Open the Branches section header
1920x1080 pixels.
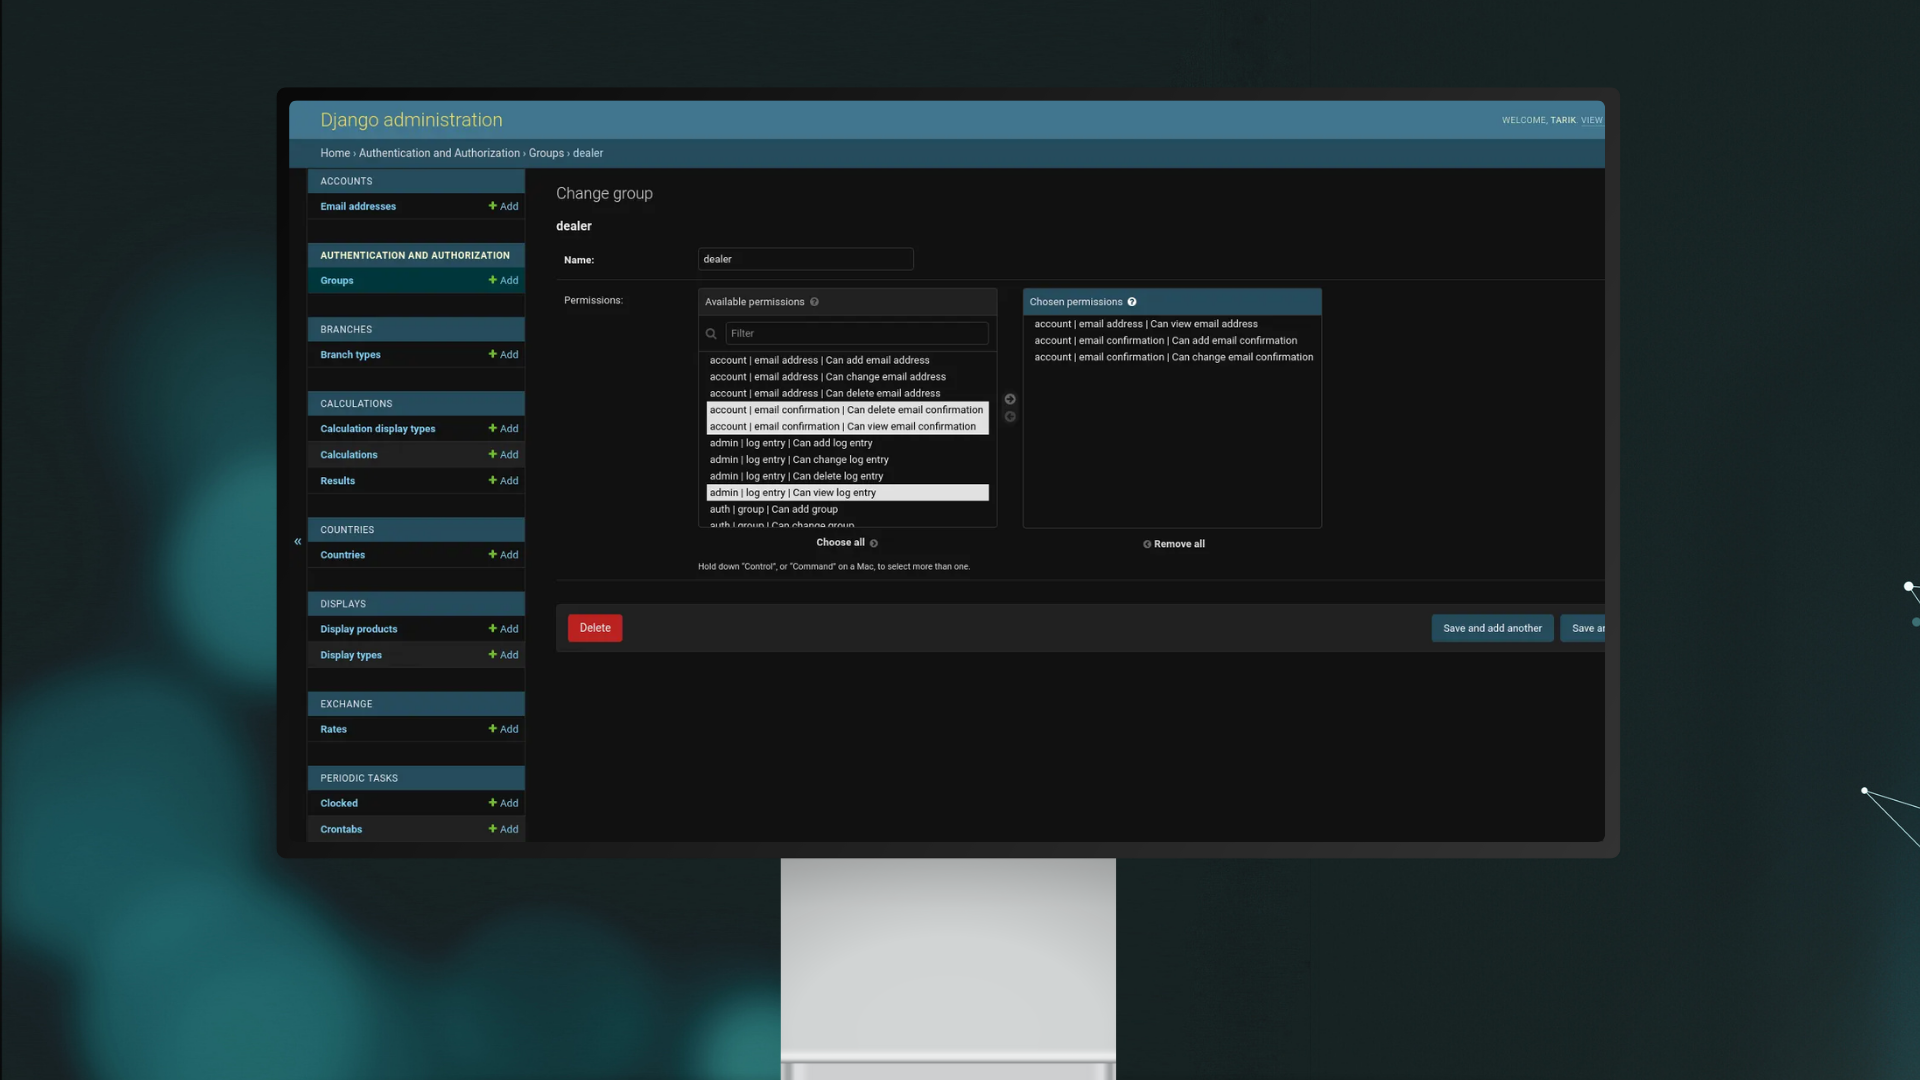coord(346,329)
